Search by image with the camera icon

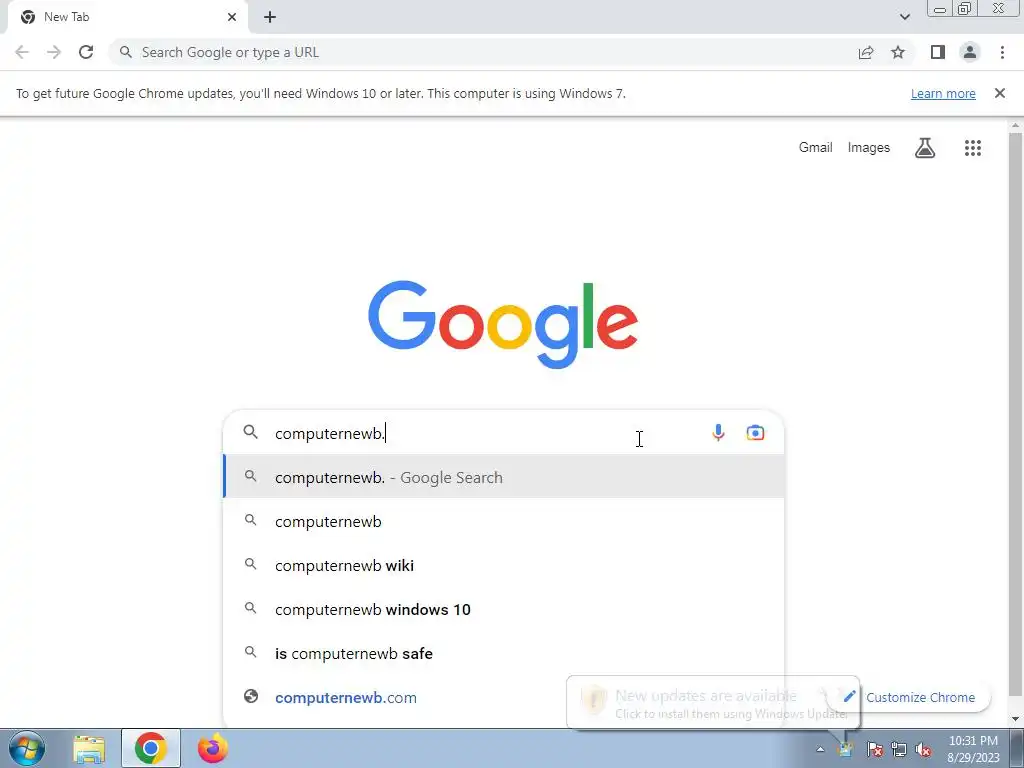756,433
